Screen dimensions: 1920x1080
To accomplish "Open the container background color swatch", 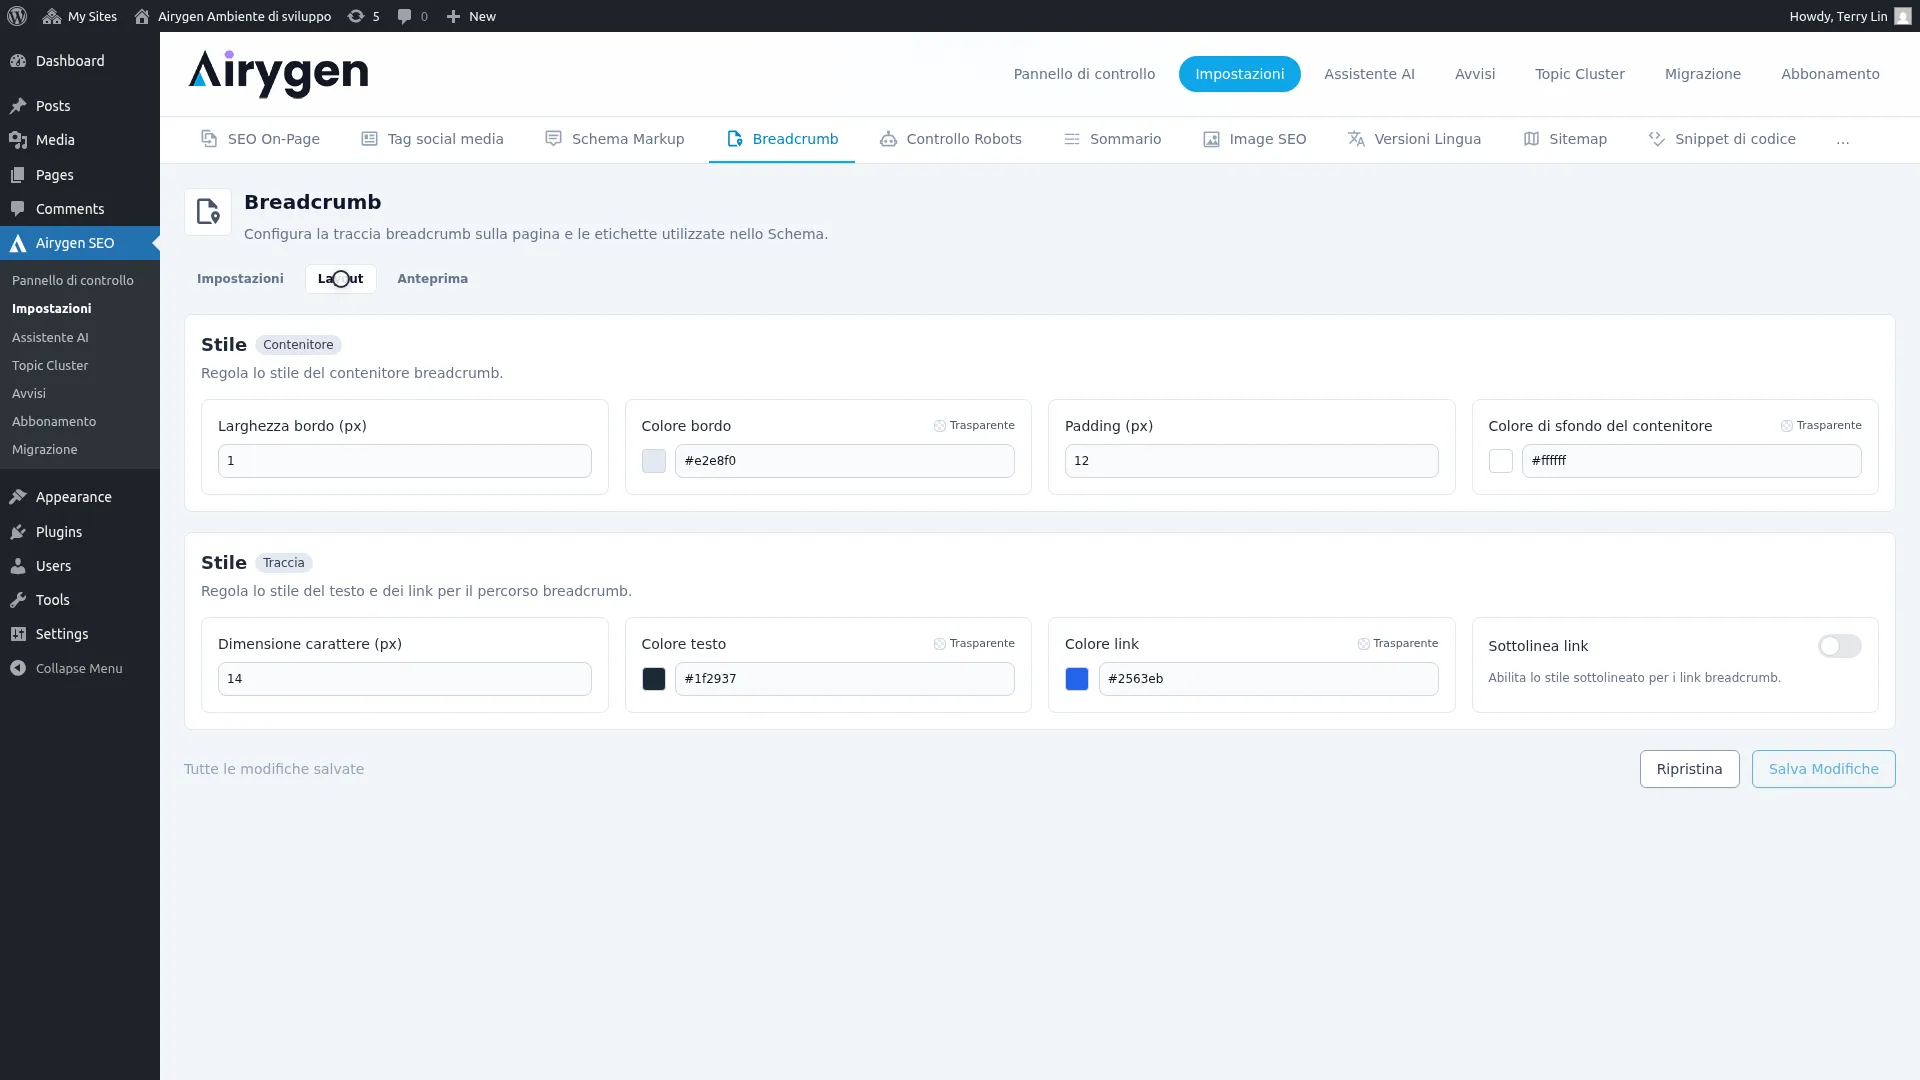I will 1501,461.
